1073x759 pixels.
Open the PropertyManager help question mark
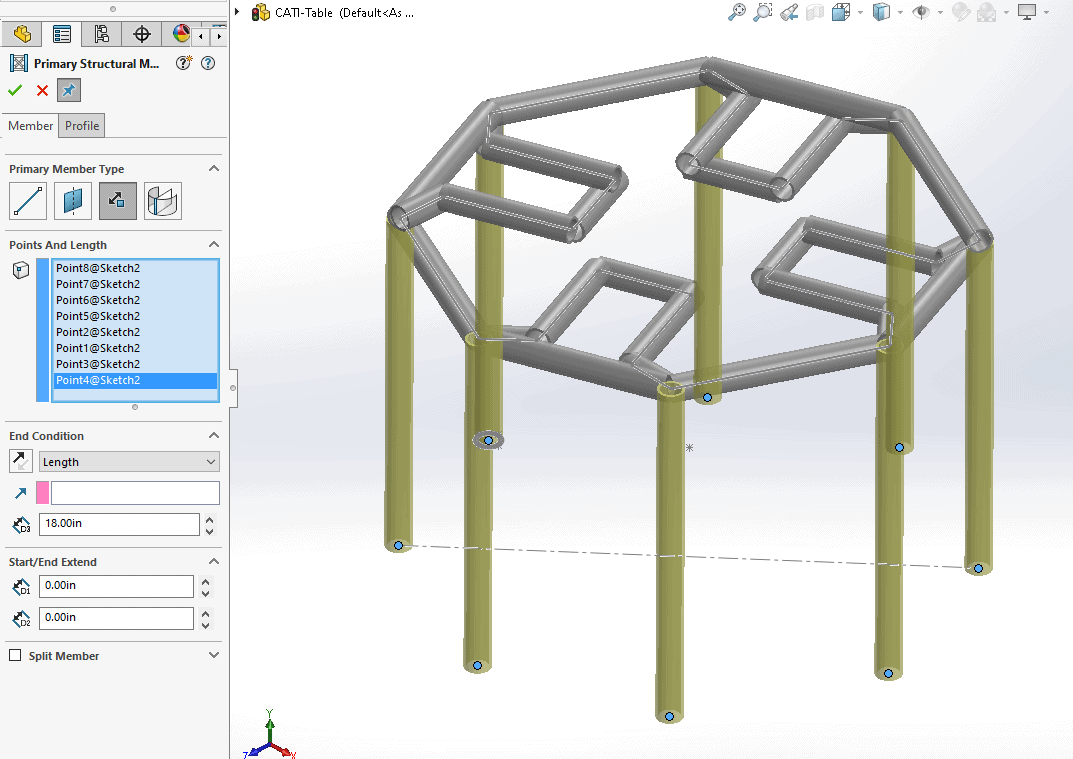[x=208, y=63]
